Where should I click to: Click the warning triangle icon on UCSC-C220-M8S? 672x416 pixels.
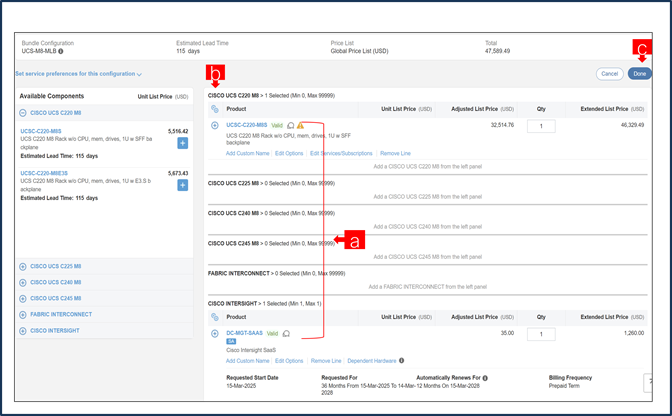(300, 126)
